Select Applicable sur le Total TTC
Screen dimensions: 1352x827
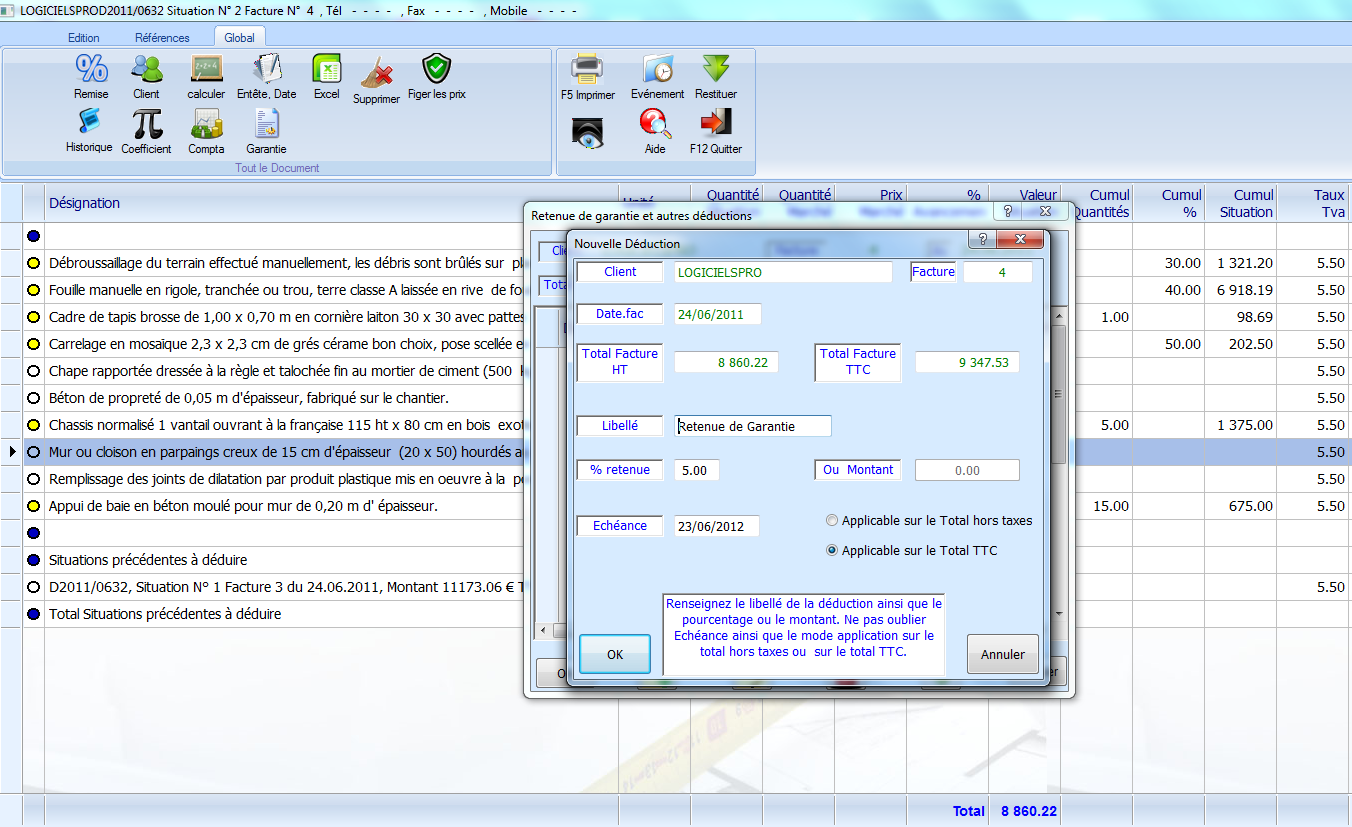coord(832,551)
